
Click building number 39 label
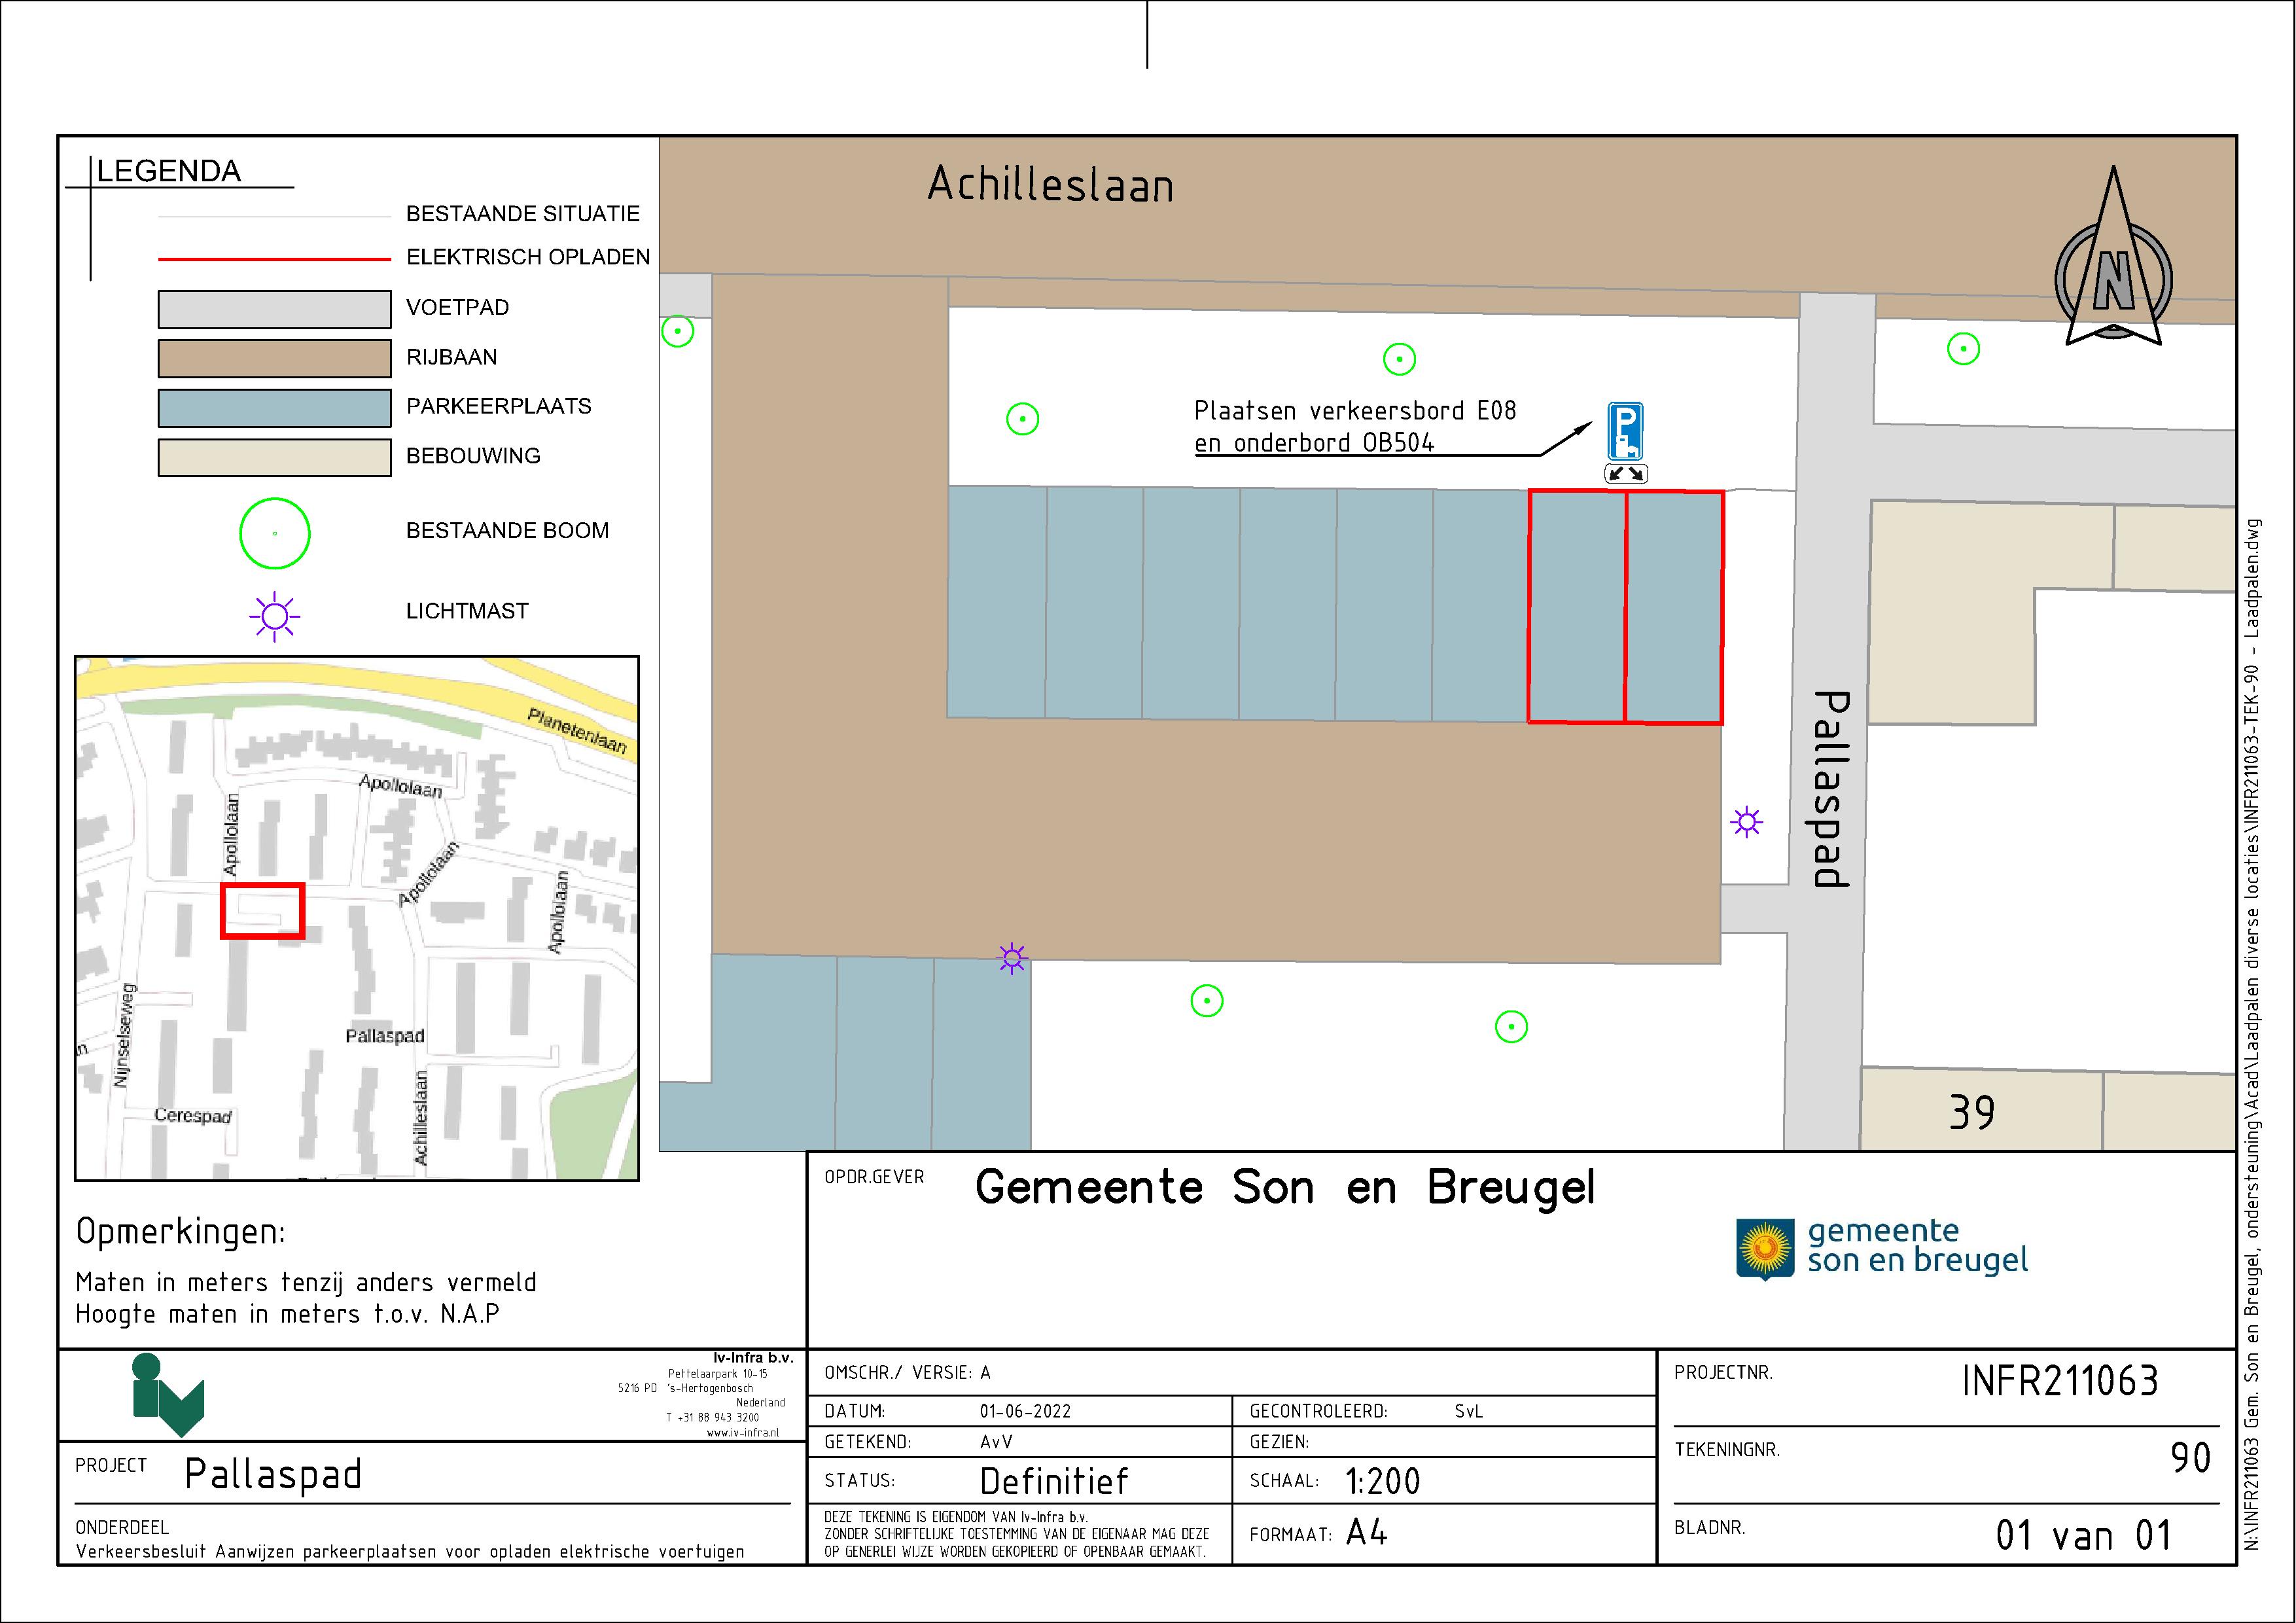(x=1971, y=1112)
